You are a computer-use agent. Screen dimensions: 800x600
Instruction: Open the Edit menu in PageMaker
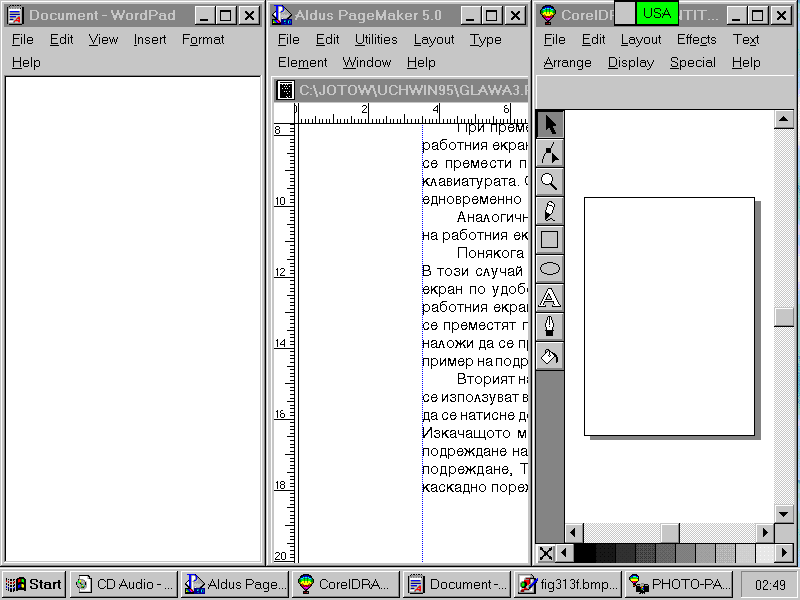327,39
